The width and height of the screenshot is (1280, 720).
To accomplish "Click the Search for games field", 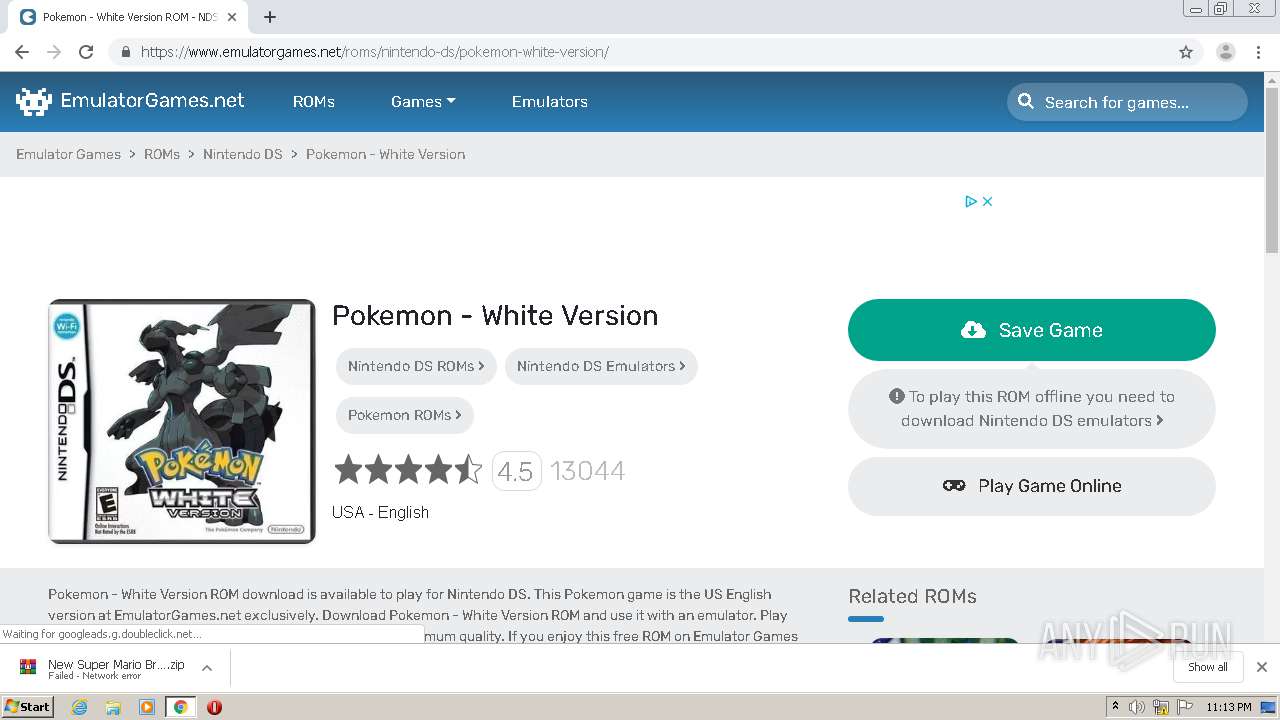I will click(1127, 102).
